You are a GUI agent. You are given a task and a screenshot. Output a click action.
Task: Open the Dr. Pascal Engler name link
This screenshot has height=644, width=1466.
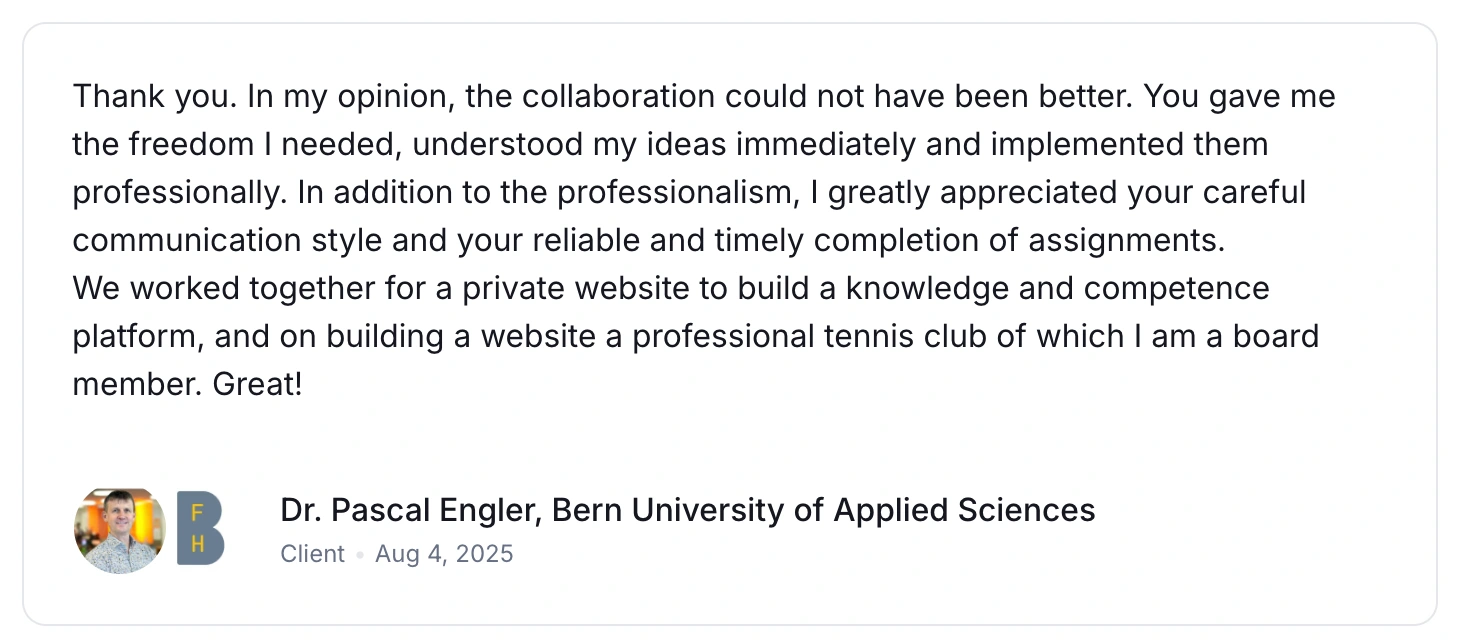[x=411, y=510]
